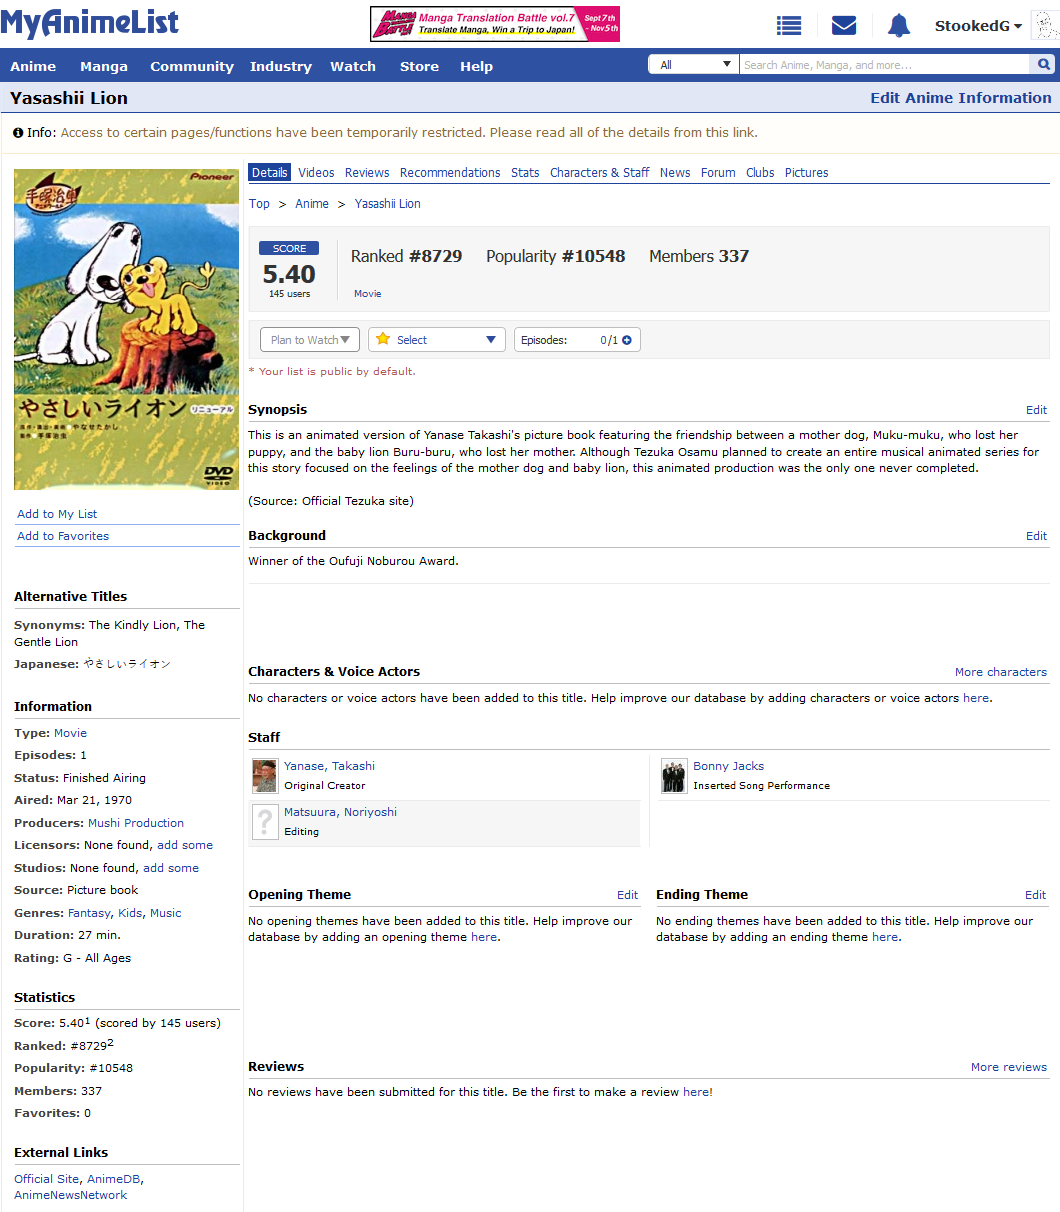Increment episodes with the plus icon
This screenshot has width=1060, height=1212.
click(x=627, y=340)
